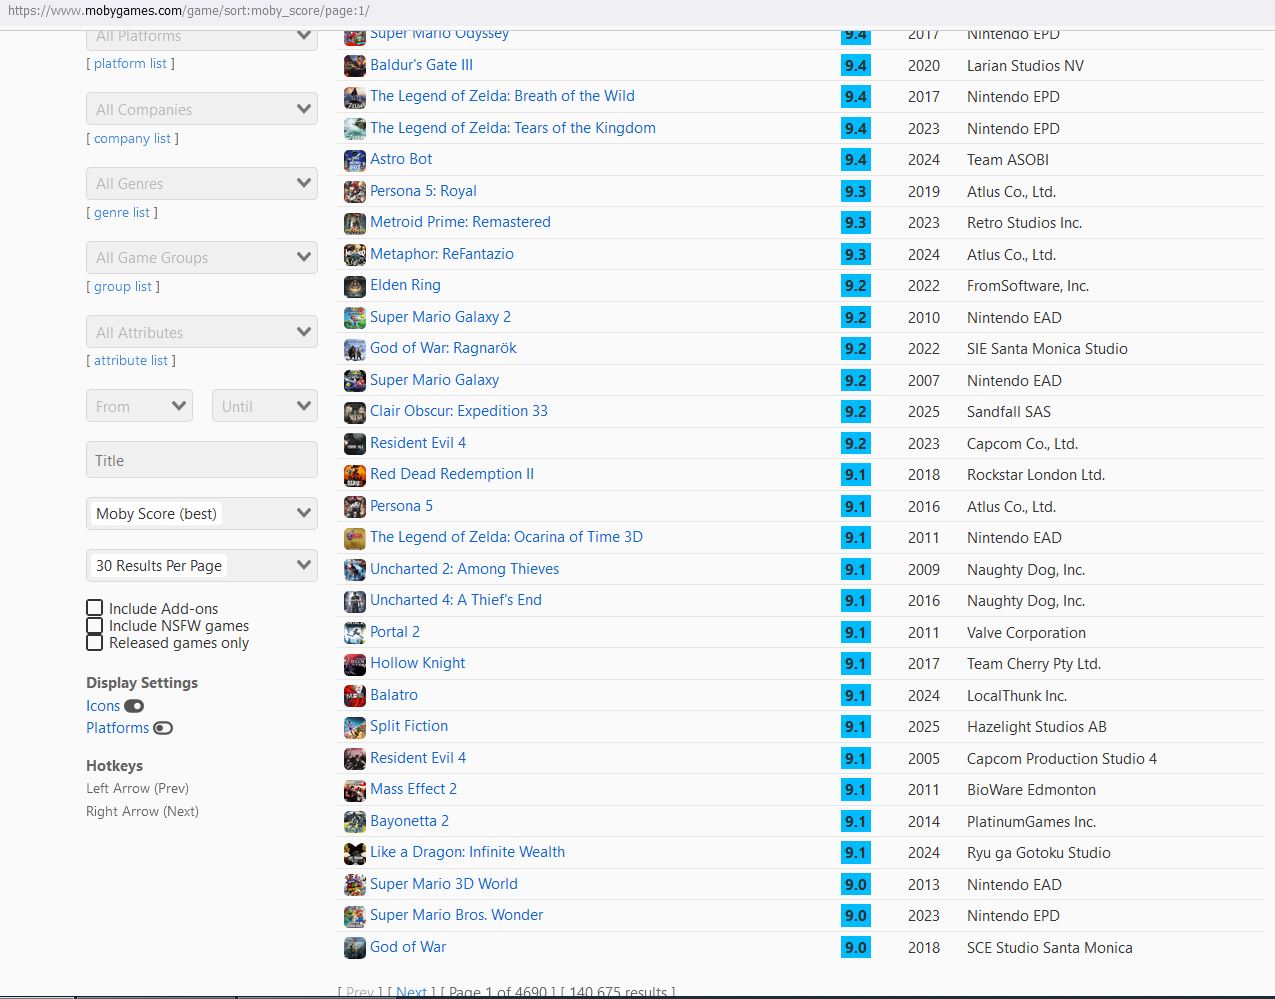Image resolution: width=1275 pixels, height=999 pixels.
Task: Click 'Valve Corporation' developer text
Action: (1026, 633)
